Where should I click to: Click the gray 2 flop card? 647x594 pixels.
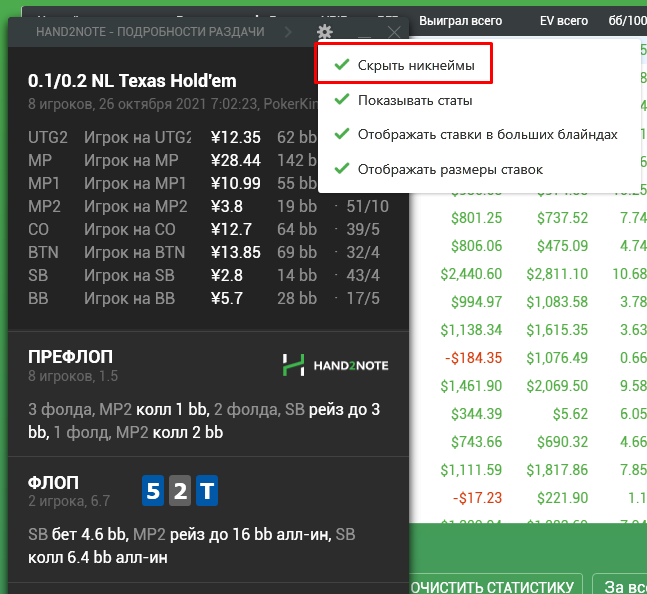[180, 490]
